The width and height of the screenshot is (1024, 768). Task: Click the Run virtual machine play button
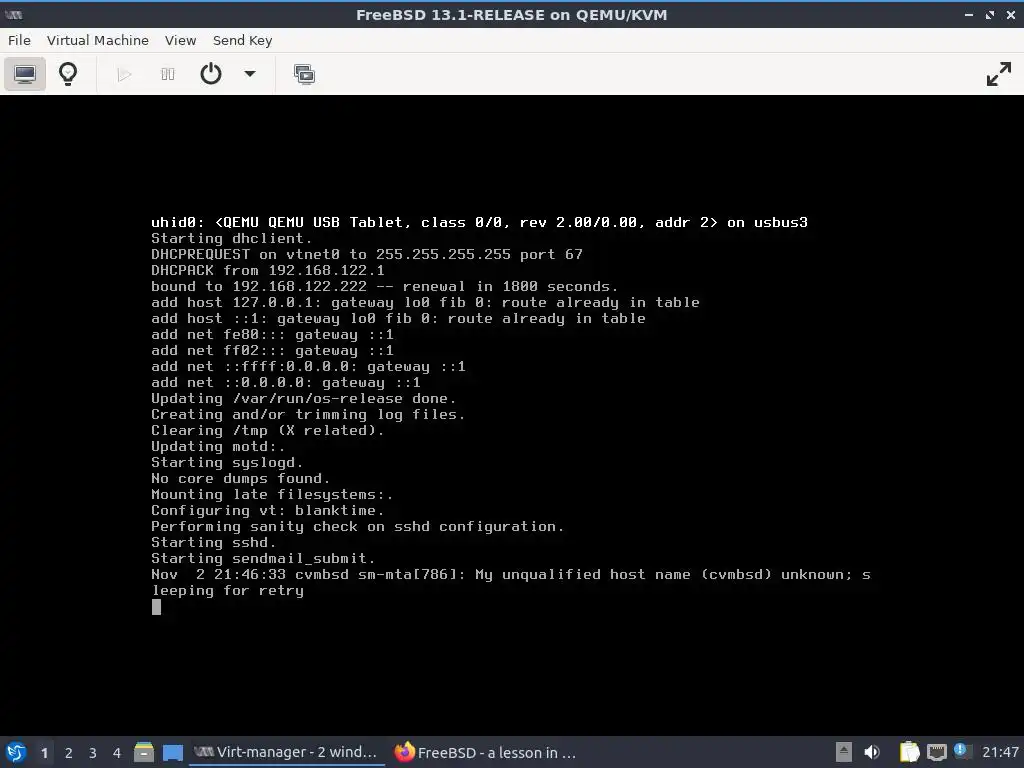pos(124,74)
